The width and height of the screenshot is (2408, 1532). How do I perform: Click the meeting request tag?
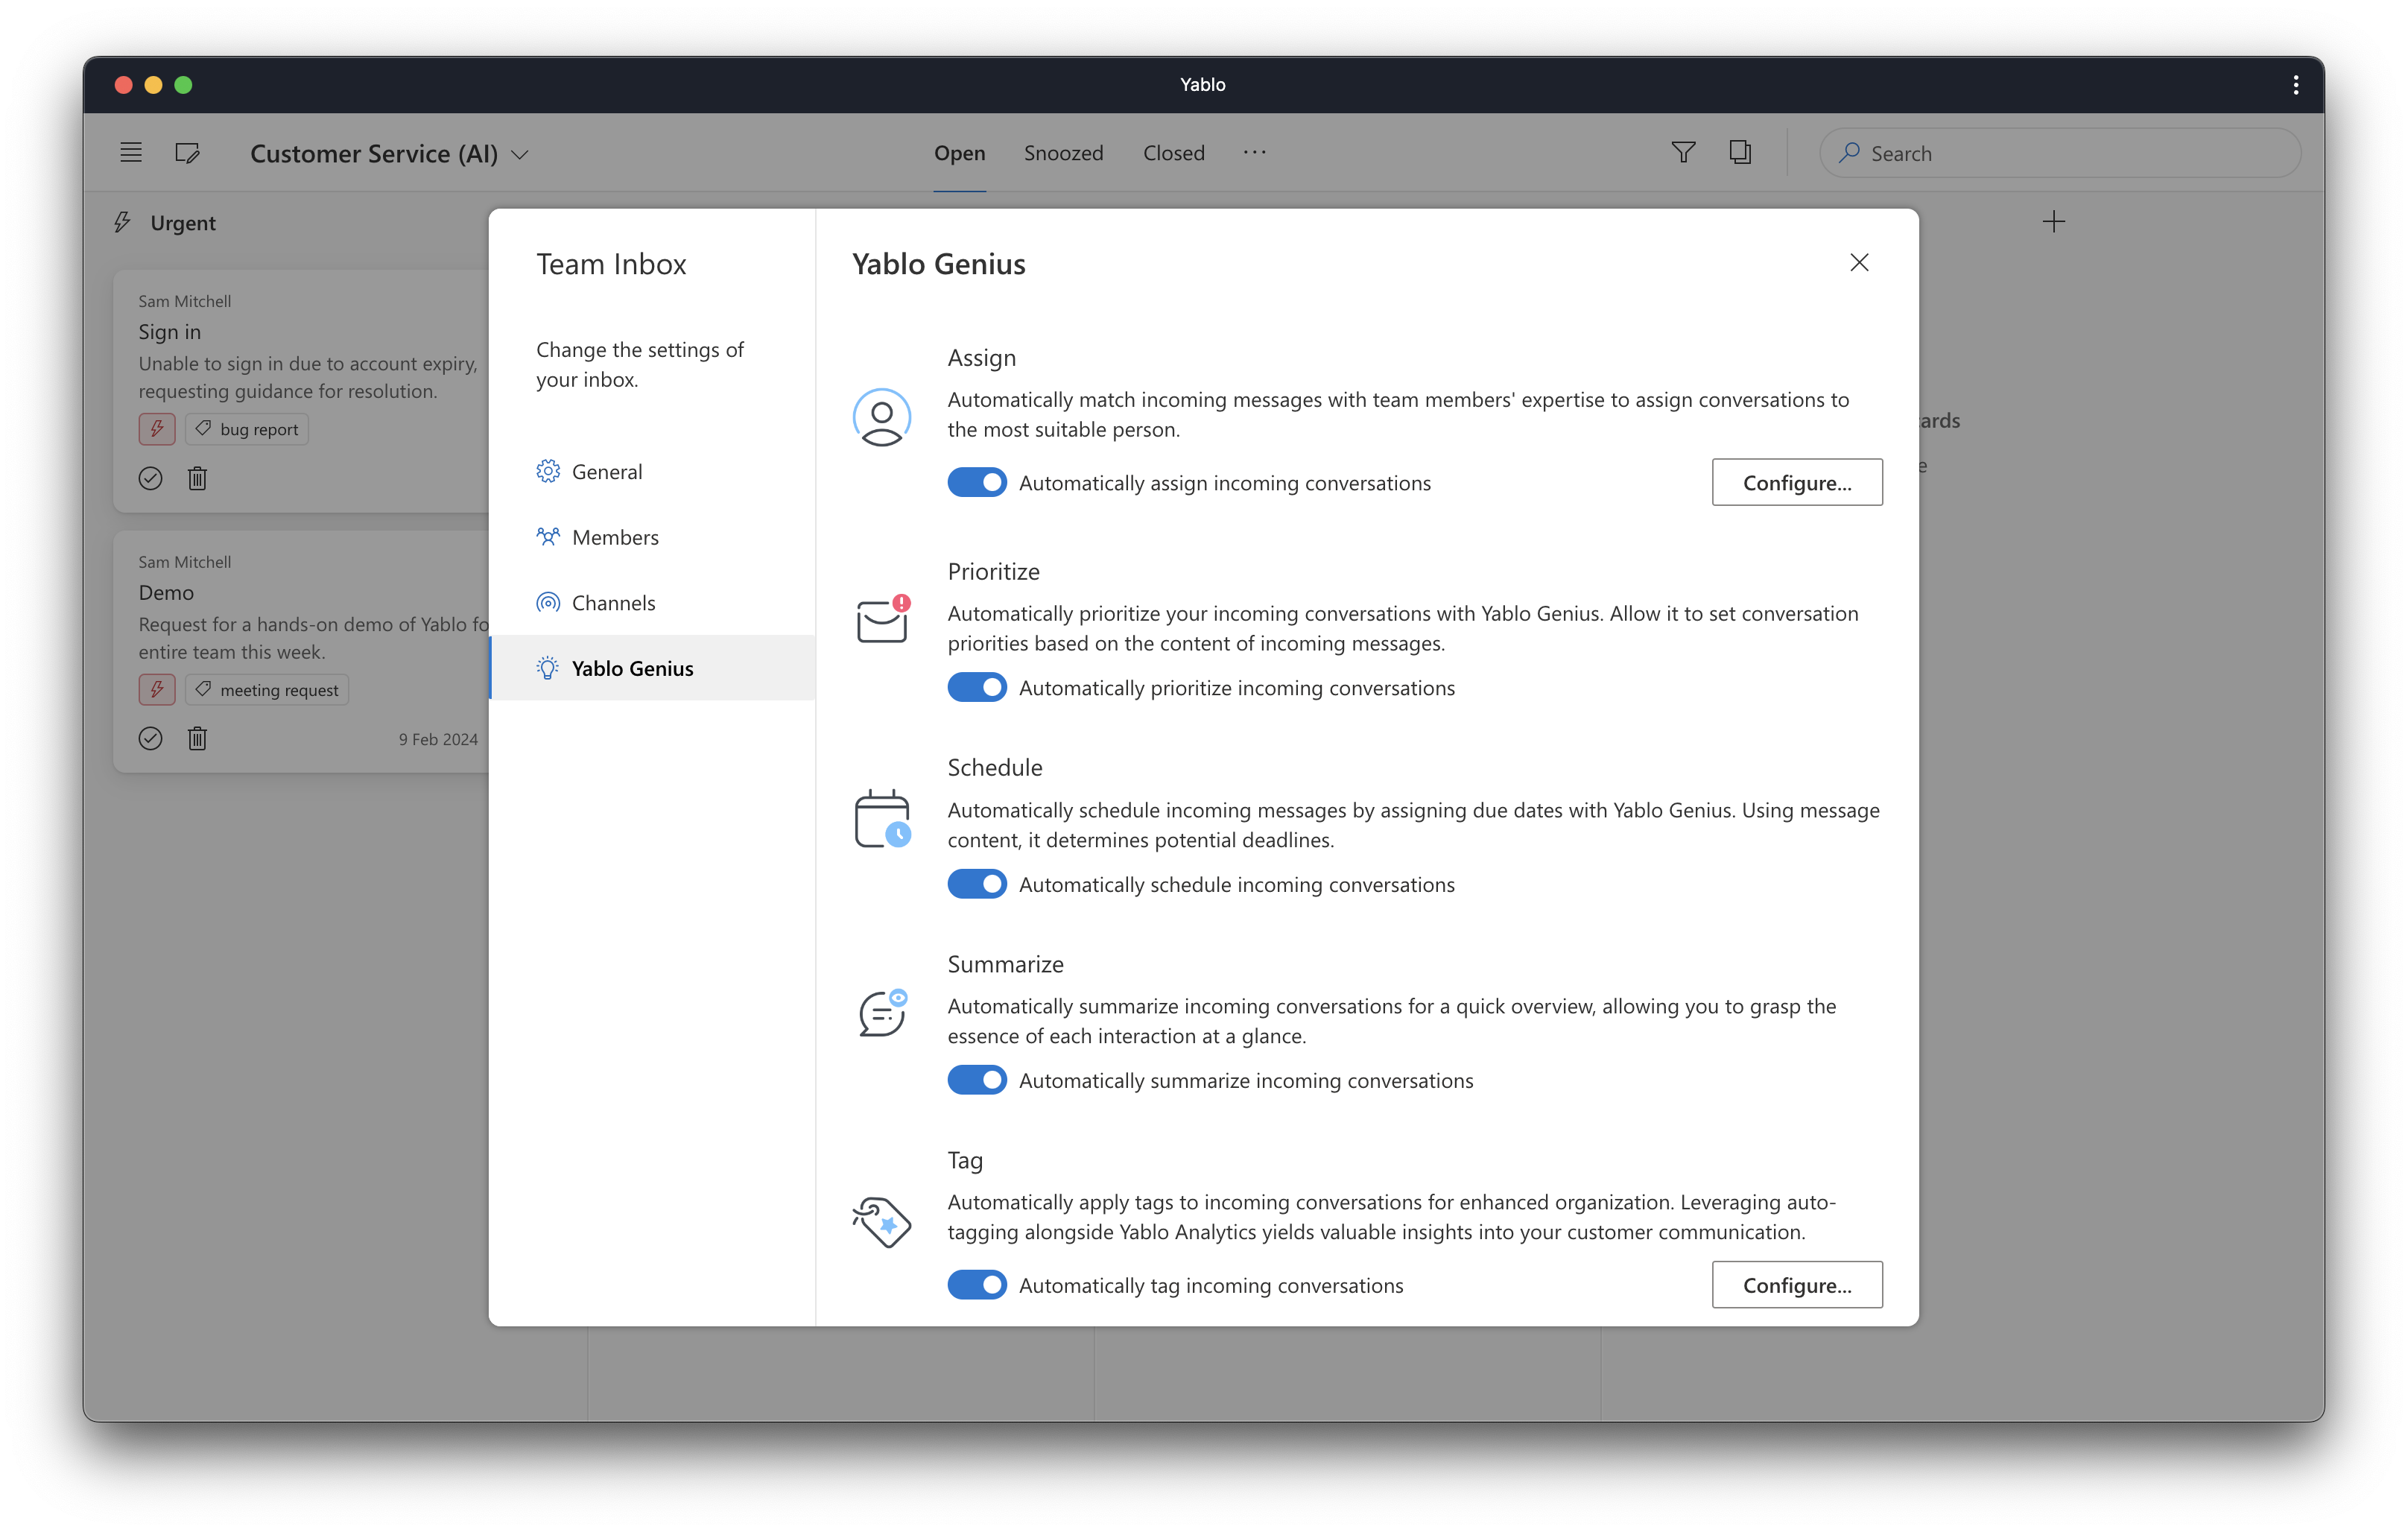click(x=267, y=690)
